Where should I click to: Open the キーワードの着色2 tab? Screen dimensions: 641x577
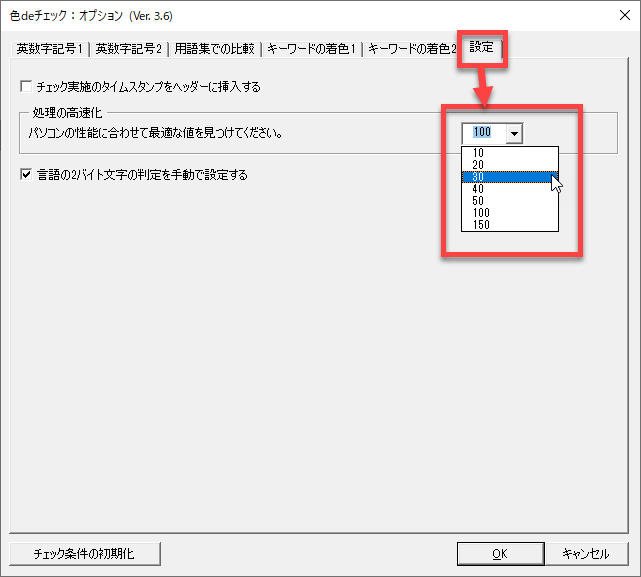tap(412, 48)
